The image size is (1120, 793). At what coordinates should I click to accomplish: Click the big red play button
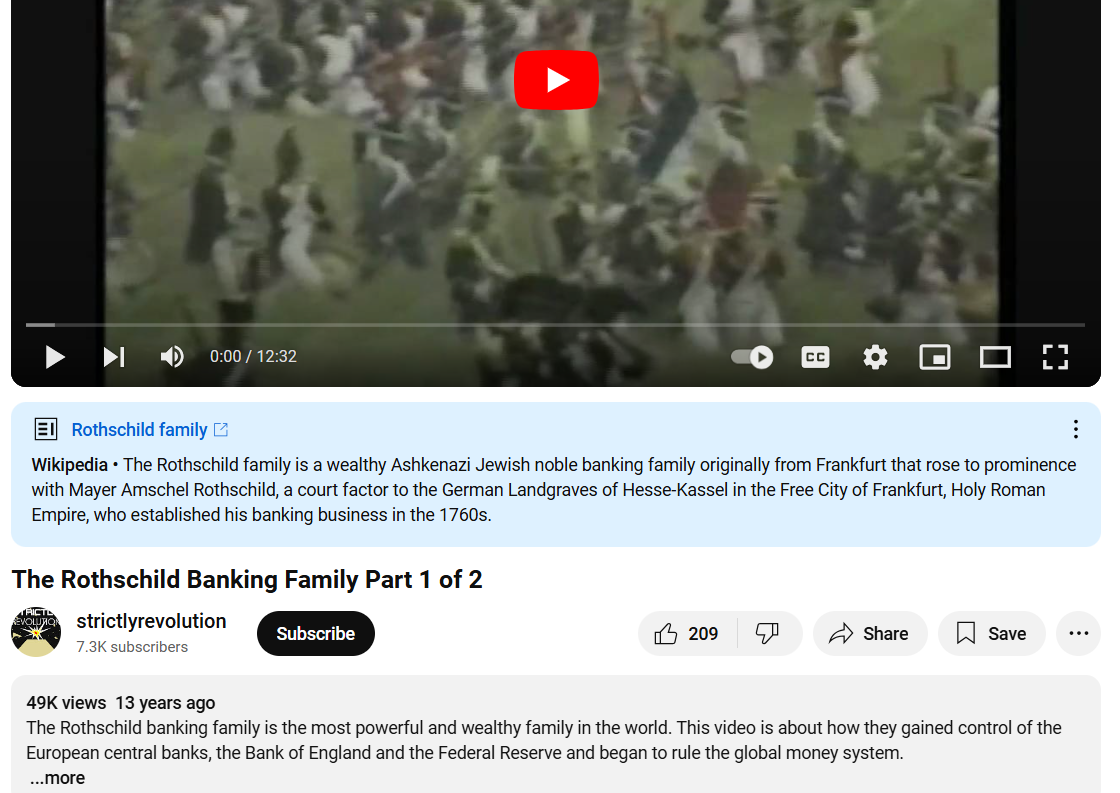tap(556, 80)
